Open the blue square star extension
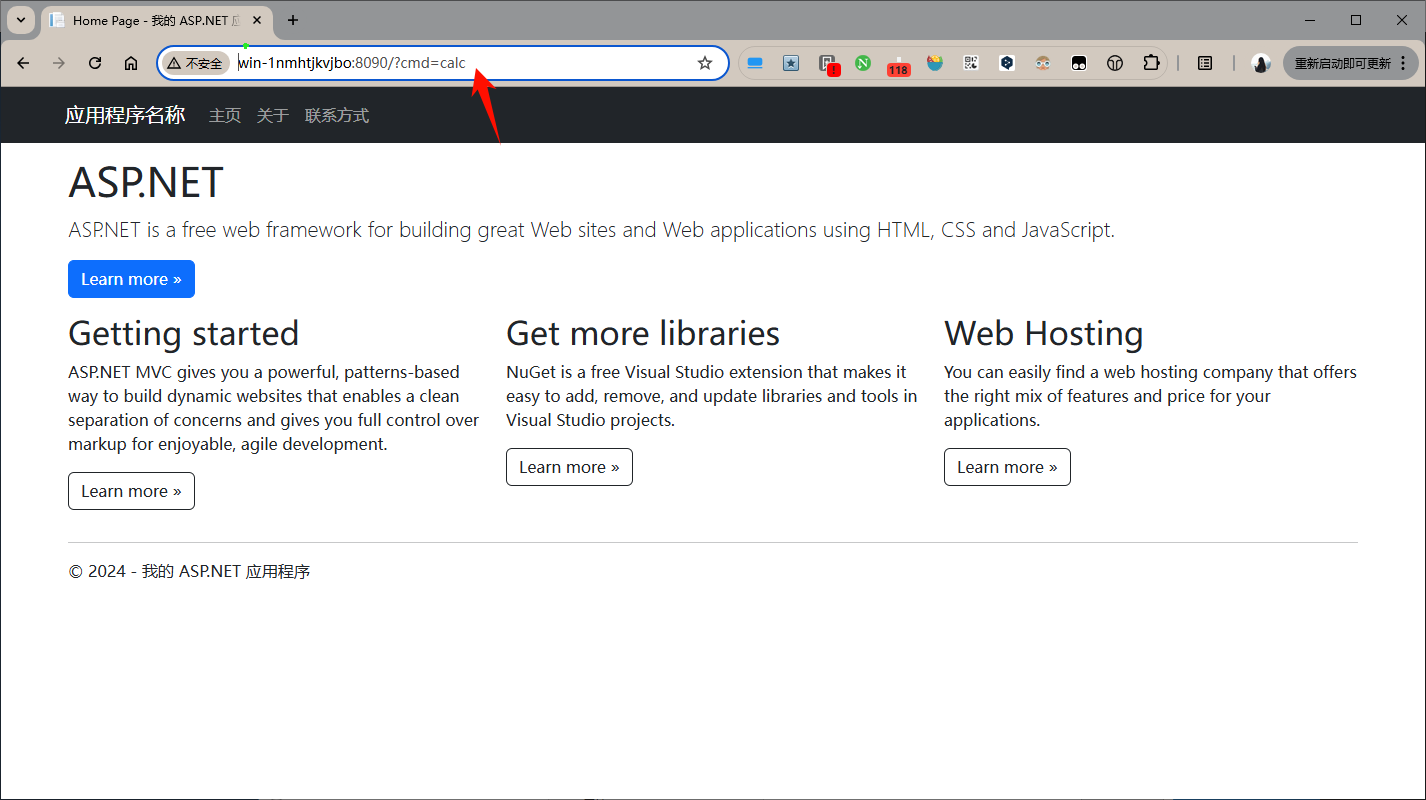1426x800 pixels. (x=791, y=63)
